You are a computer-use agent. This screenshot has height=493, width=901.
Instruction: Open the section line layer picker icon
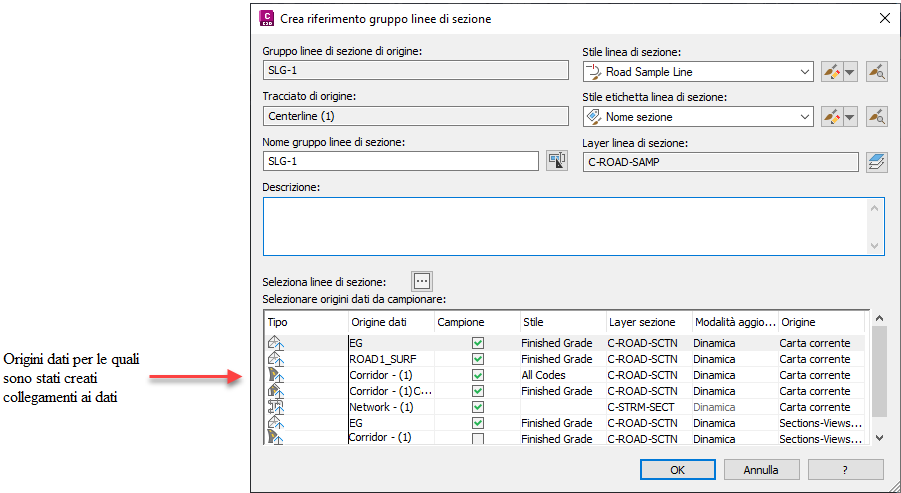877,161
